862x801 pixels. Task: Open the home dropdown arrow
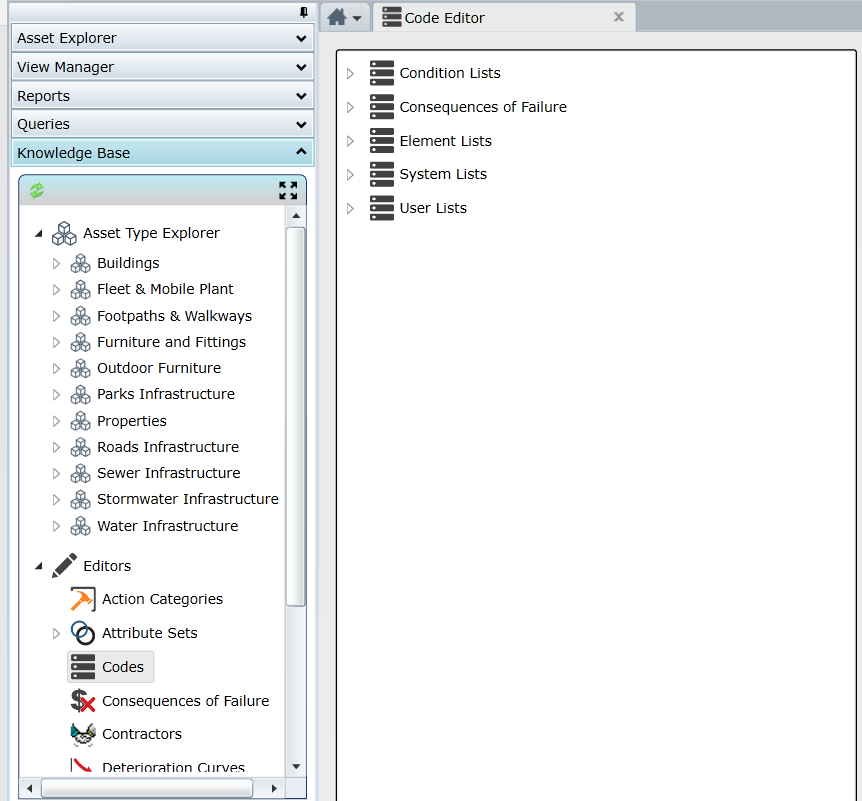[357, 19]
